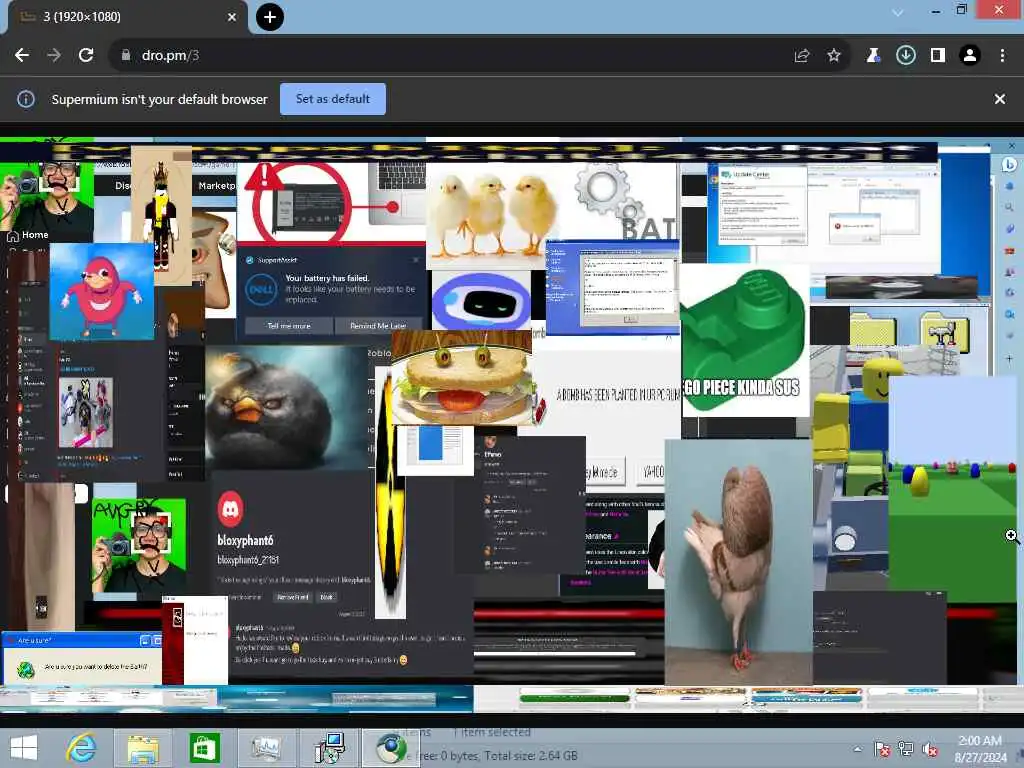Launch Internet Explorer from the taskbar
The image size is (1024, 768).
pos(82,748)
